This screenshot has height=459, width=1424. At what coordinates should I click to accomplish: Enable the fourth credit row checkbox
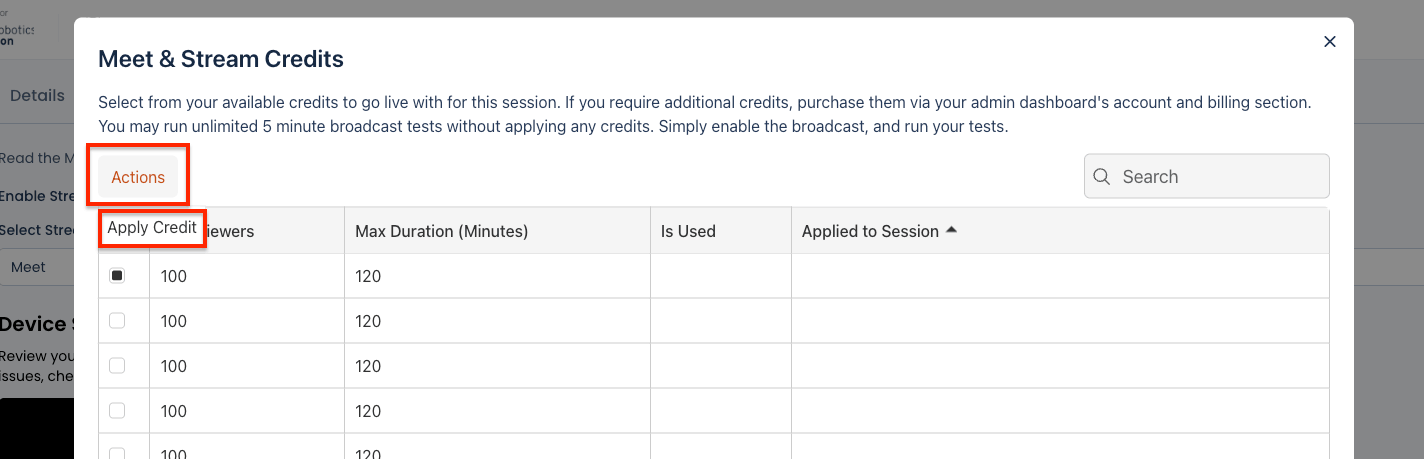point(117,410)
